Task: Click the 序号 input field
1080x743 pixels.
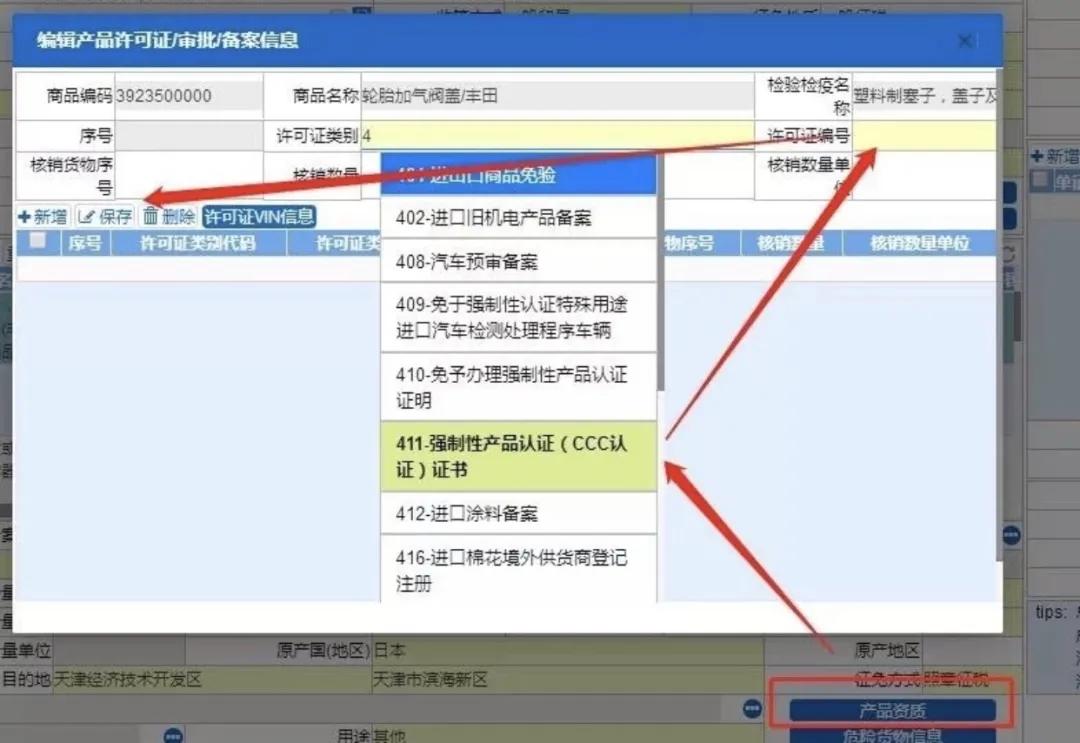Action: coord(190,135)
